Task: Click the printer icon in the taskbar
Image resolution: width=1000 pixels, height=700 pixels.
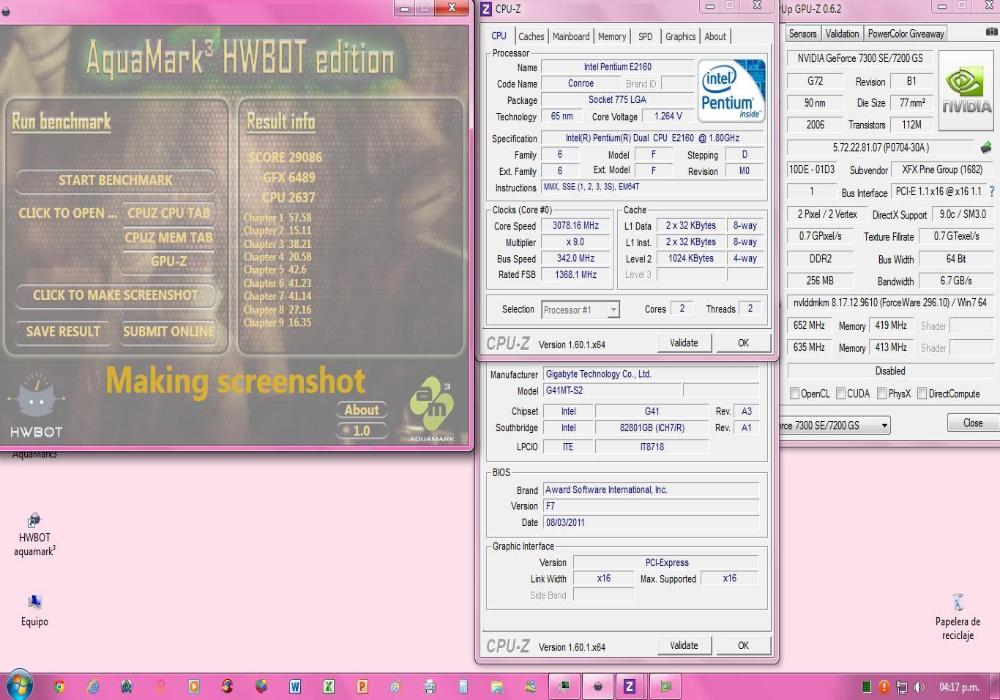Action: tap(429, 687)
